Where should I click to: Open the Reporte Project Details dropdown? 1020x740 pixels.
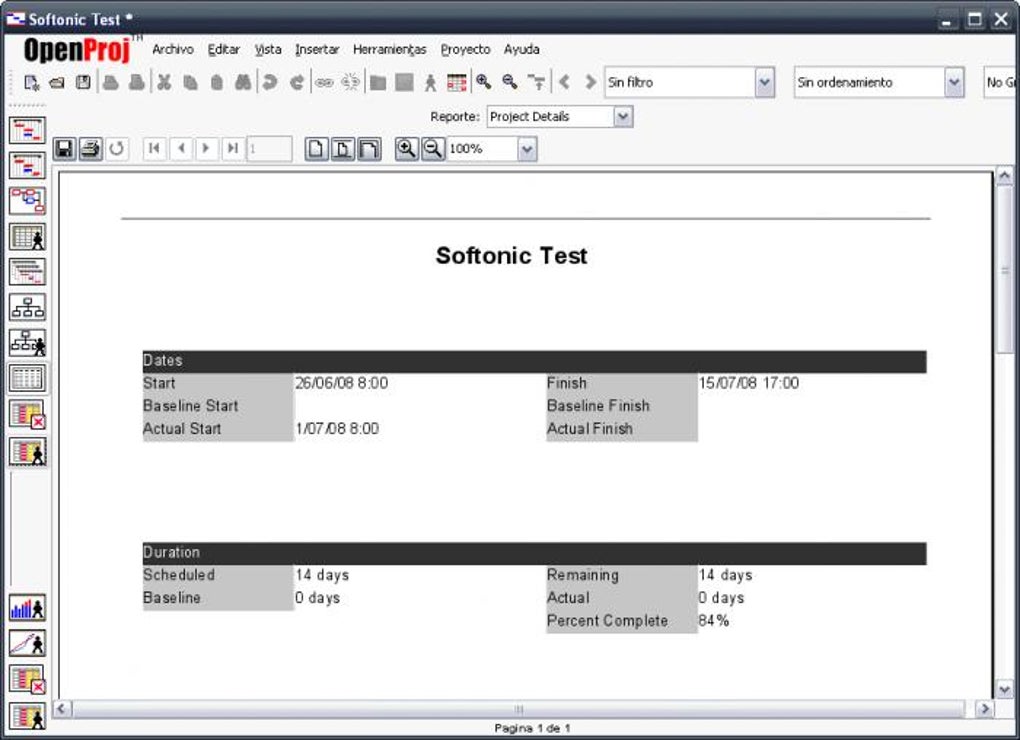[x=623, y=116]
